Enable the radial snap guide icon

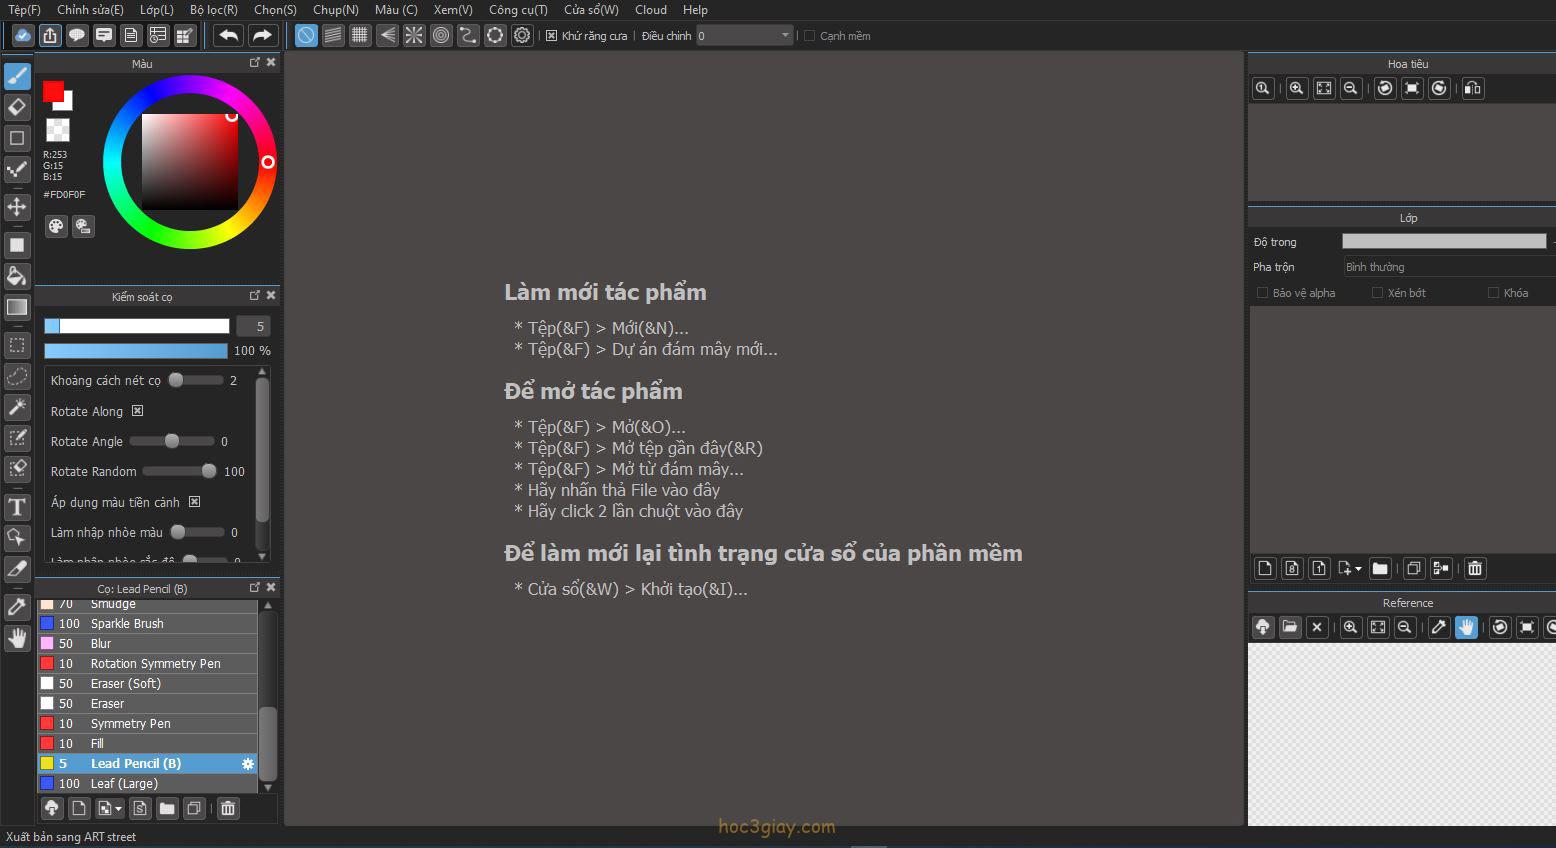coord(414,36)
